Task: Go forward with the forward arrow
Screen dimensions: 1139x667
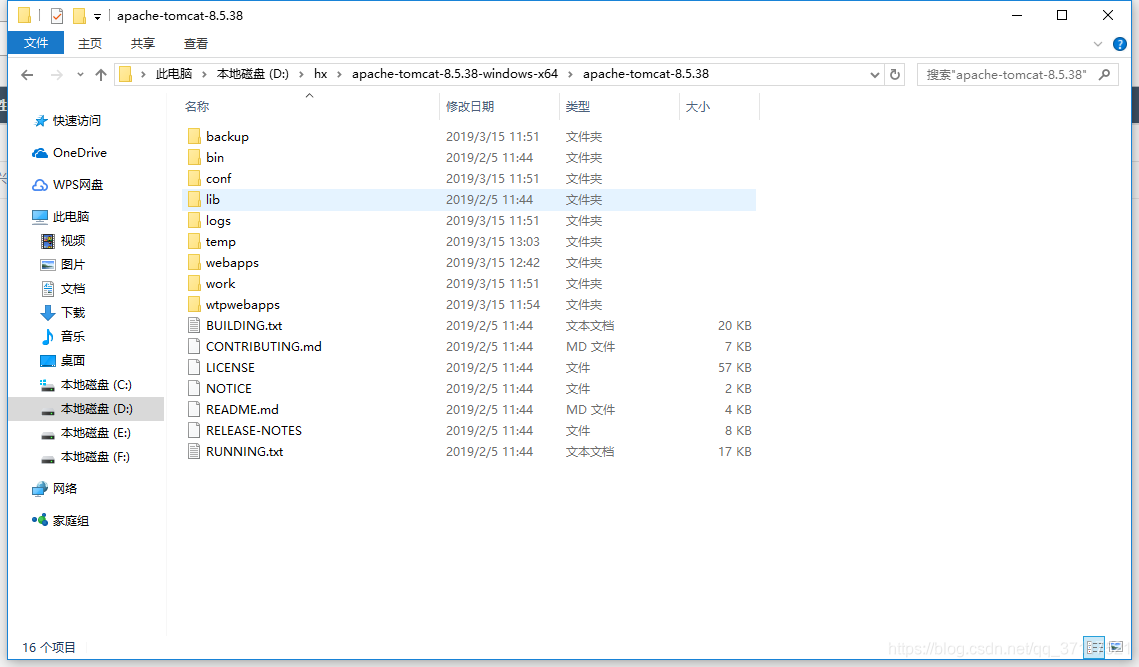Action: coord(56,75)
